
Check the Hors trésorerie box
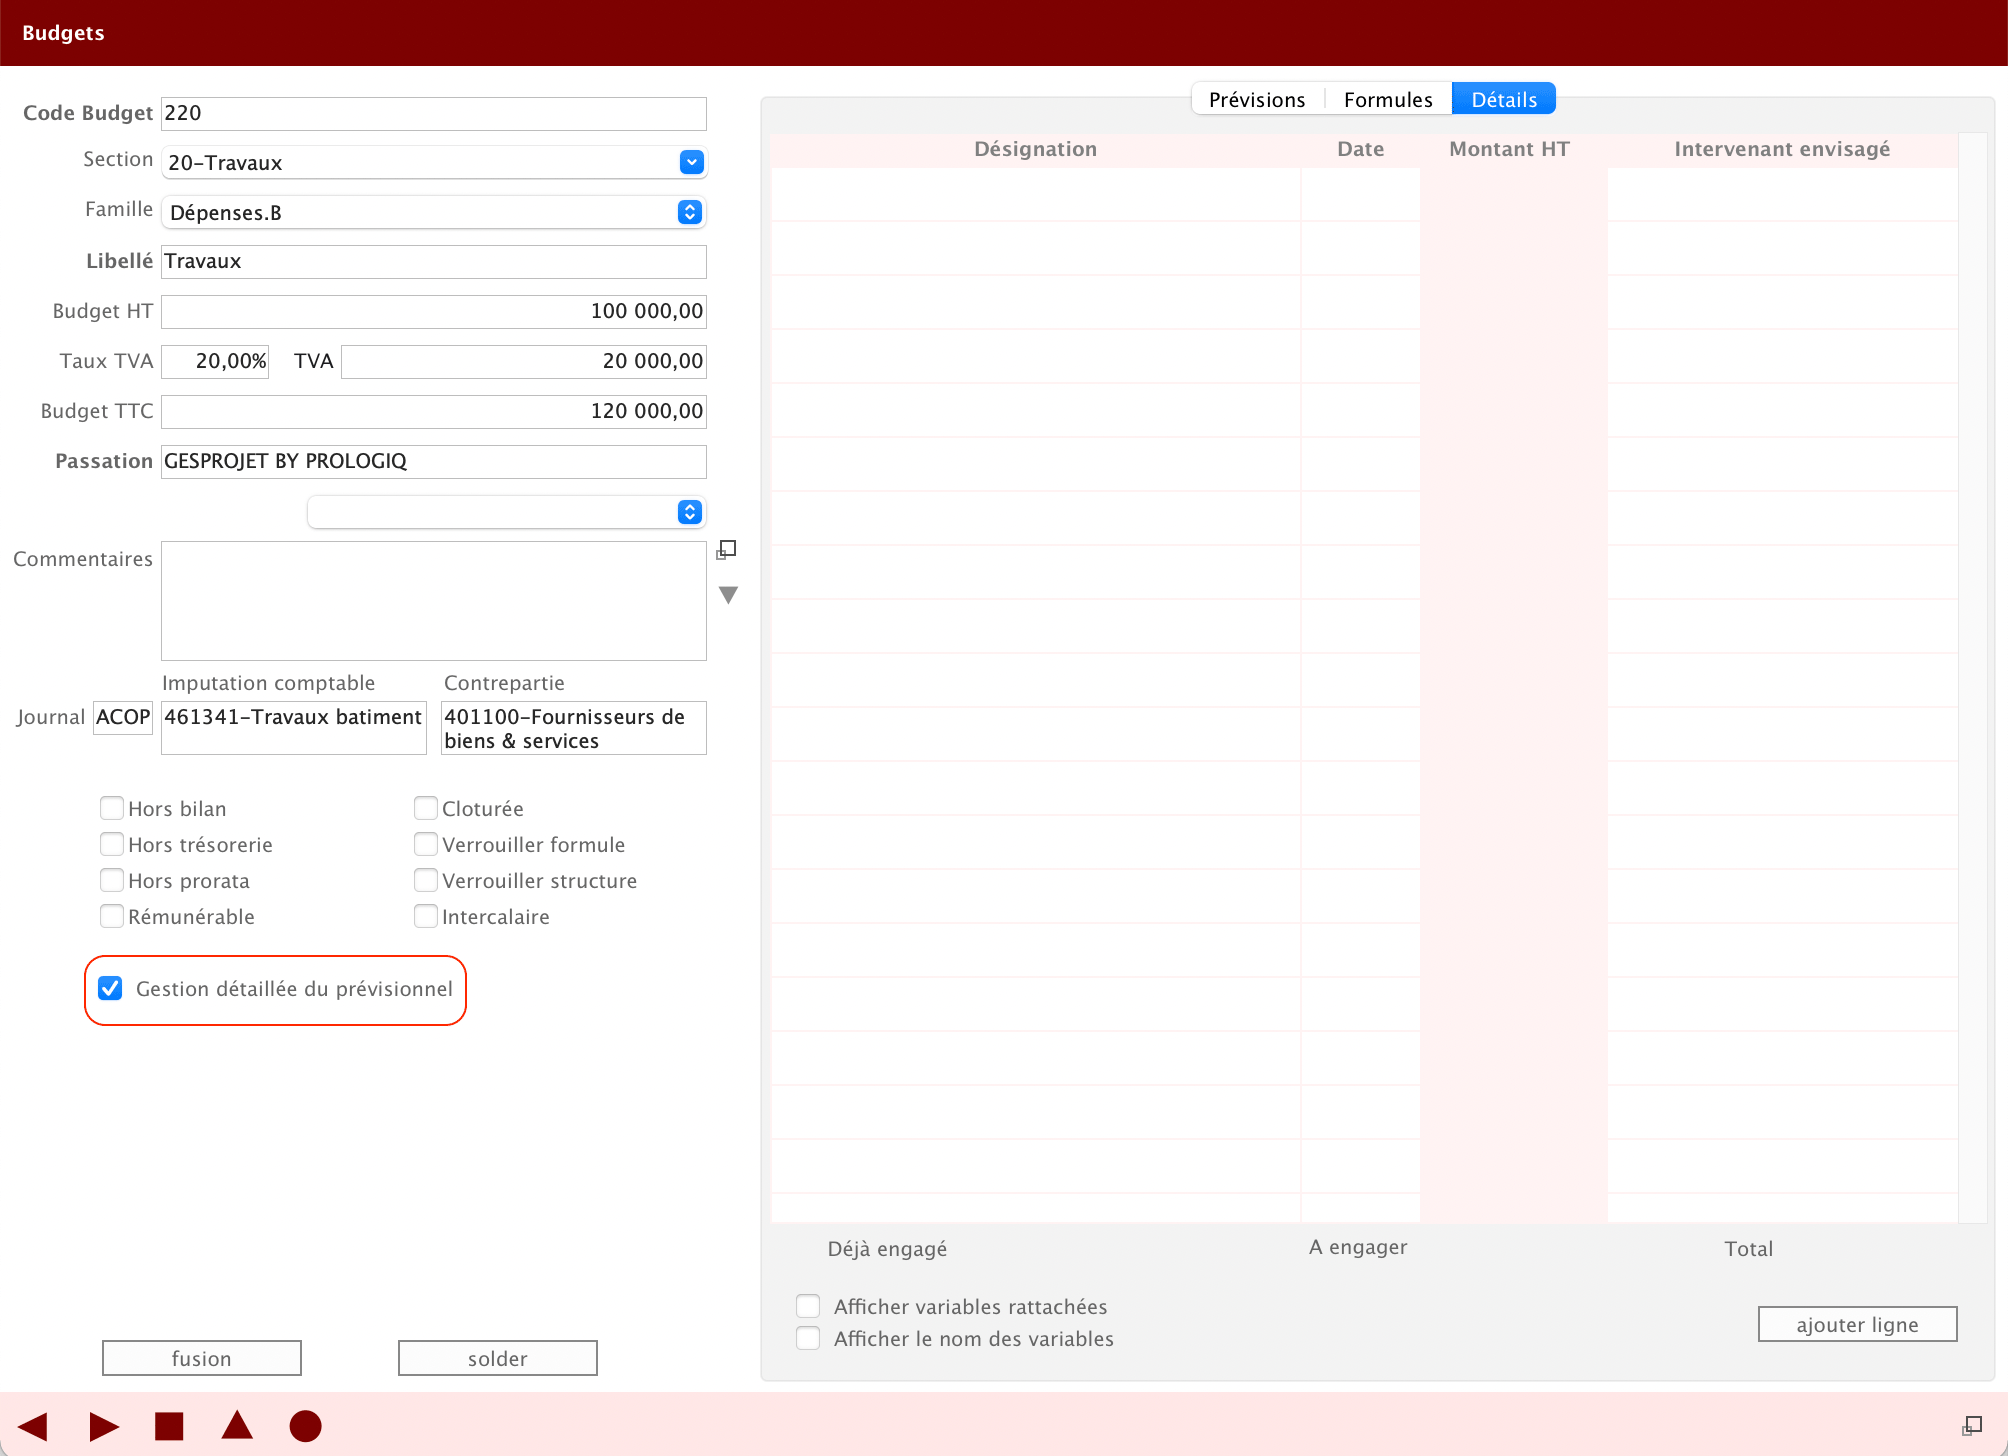[x=112, y=844]
